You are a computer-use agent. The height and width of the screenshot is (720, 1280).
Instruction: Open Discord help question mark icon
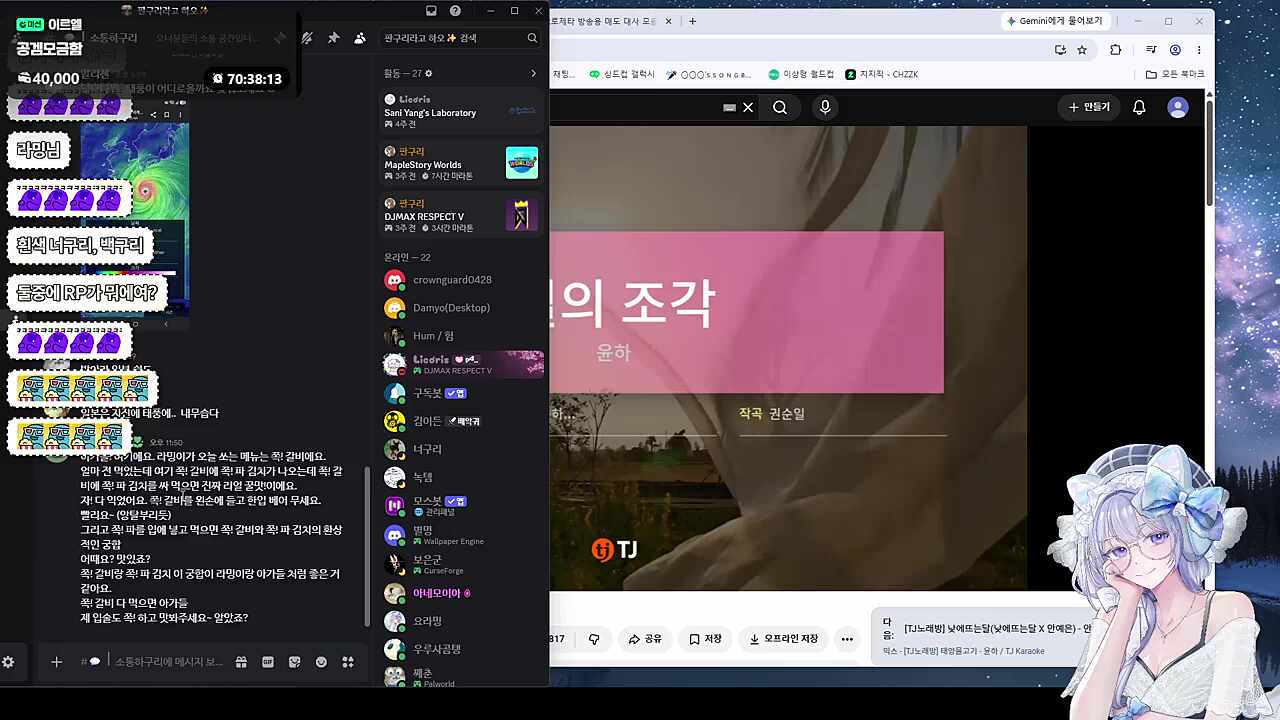(x=456, y=11)
